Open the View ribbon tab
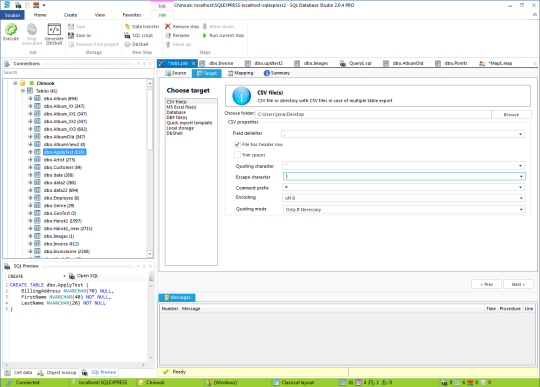 click(x=100, y=15)
